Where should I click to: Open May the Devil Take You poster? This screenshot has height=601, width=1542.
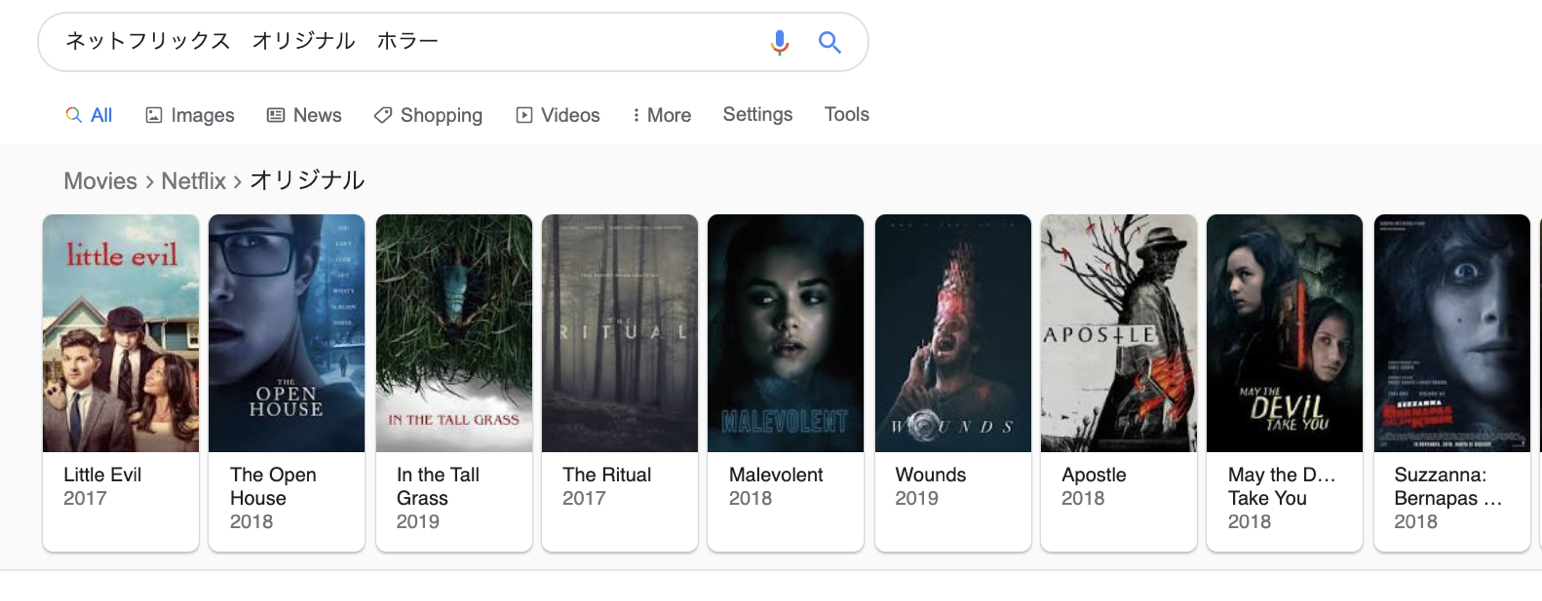tap(1285, 333)
